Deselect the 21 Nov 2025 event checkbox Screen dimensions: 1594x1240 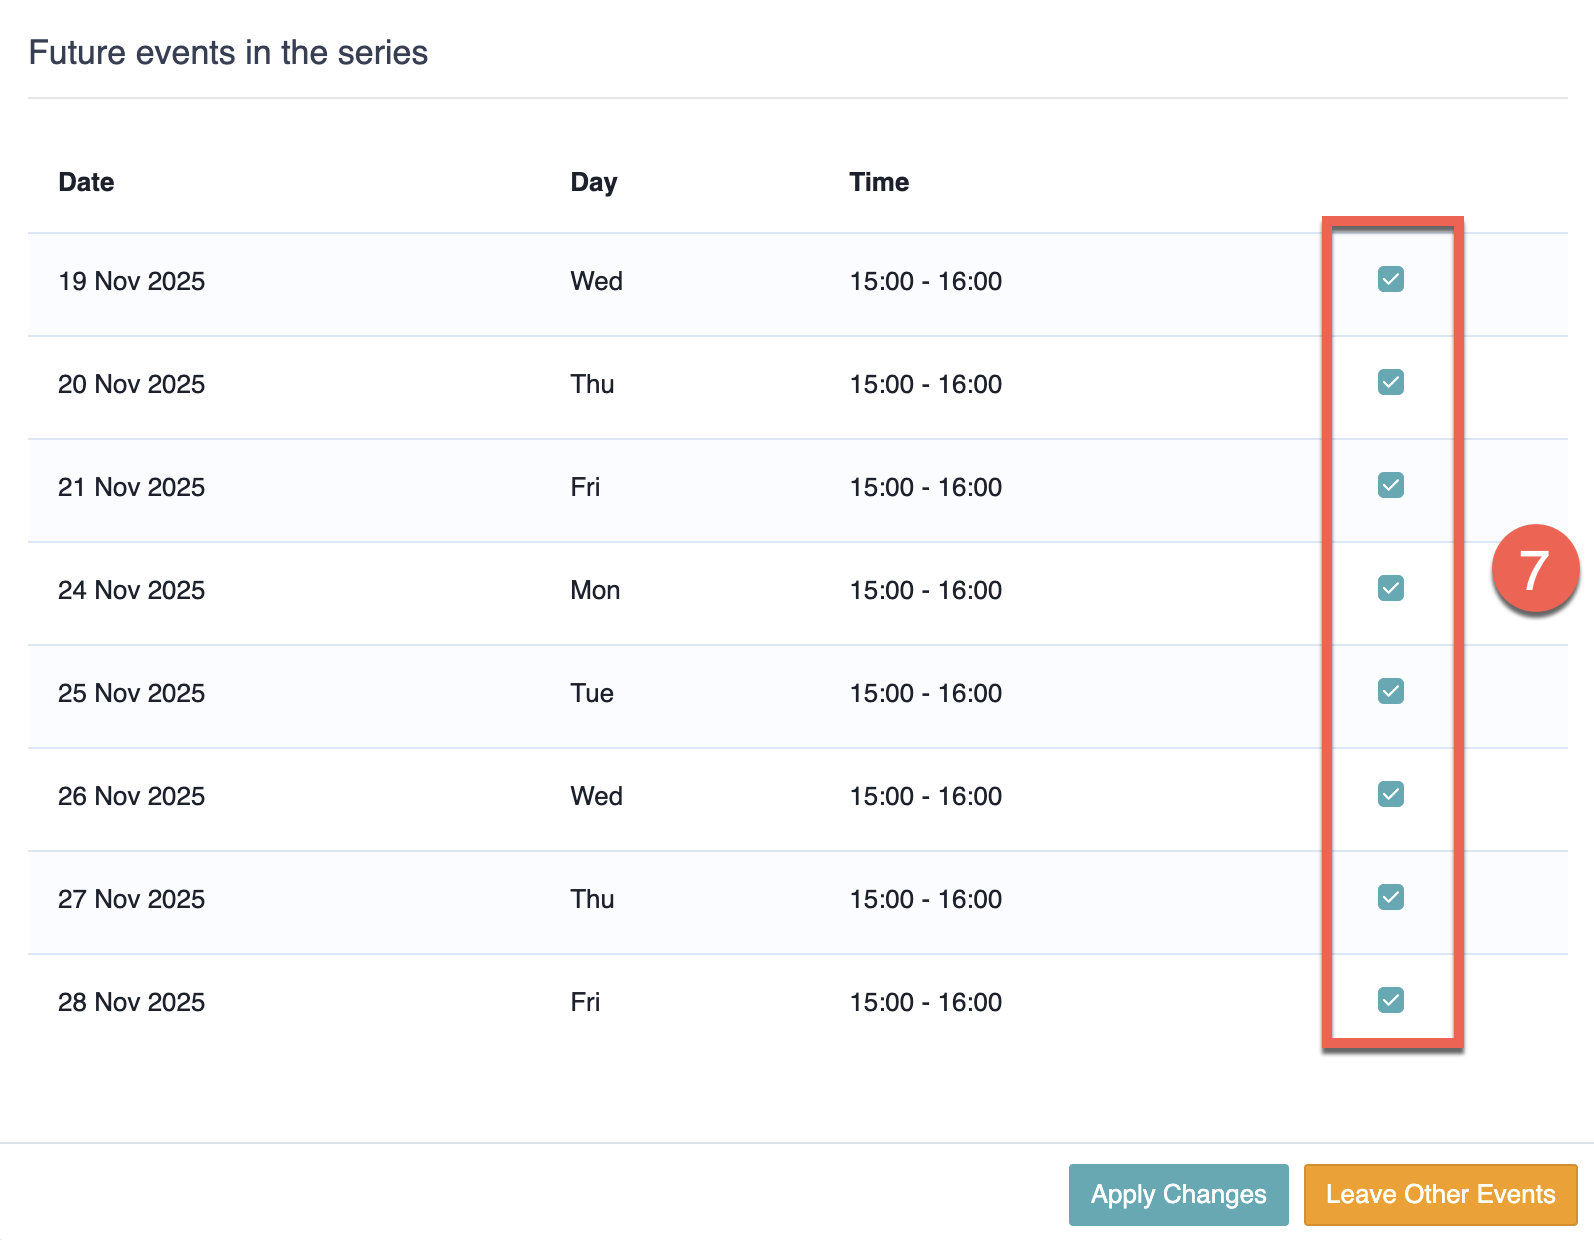tap(1390, 486)
